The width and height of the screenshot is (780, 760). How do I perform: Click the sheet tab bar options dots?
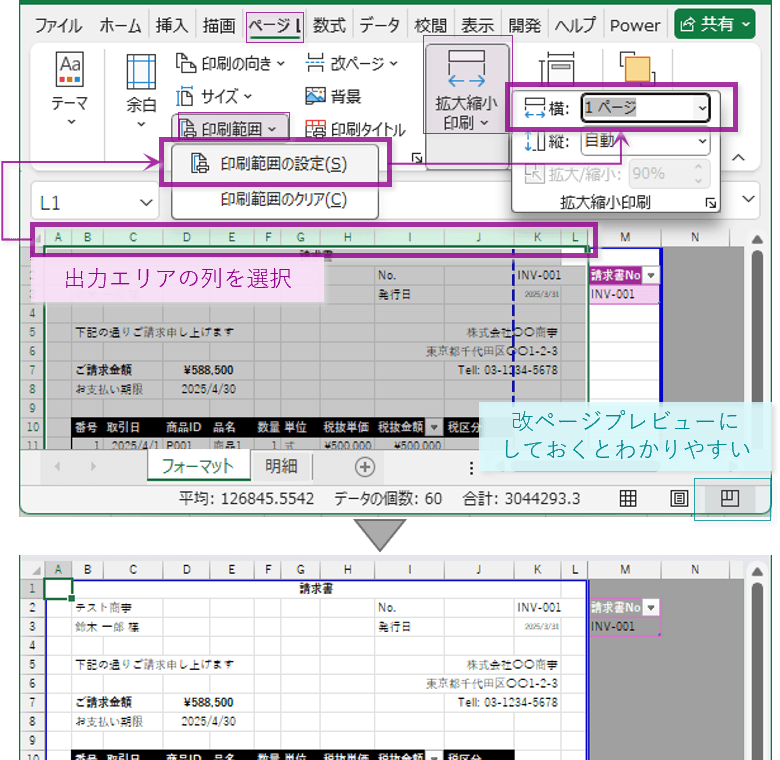471,468
